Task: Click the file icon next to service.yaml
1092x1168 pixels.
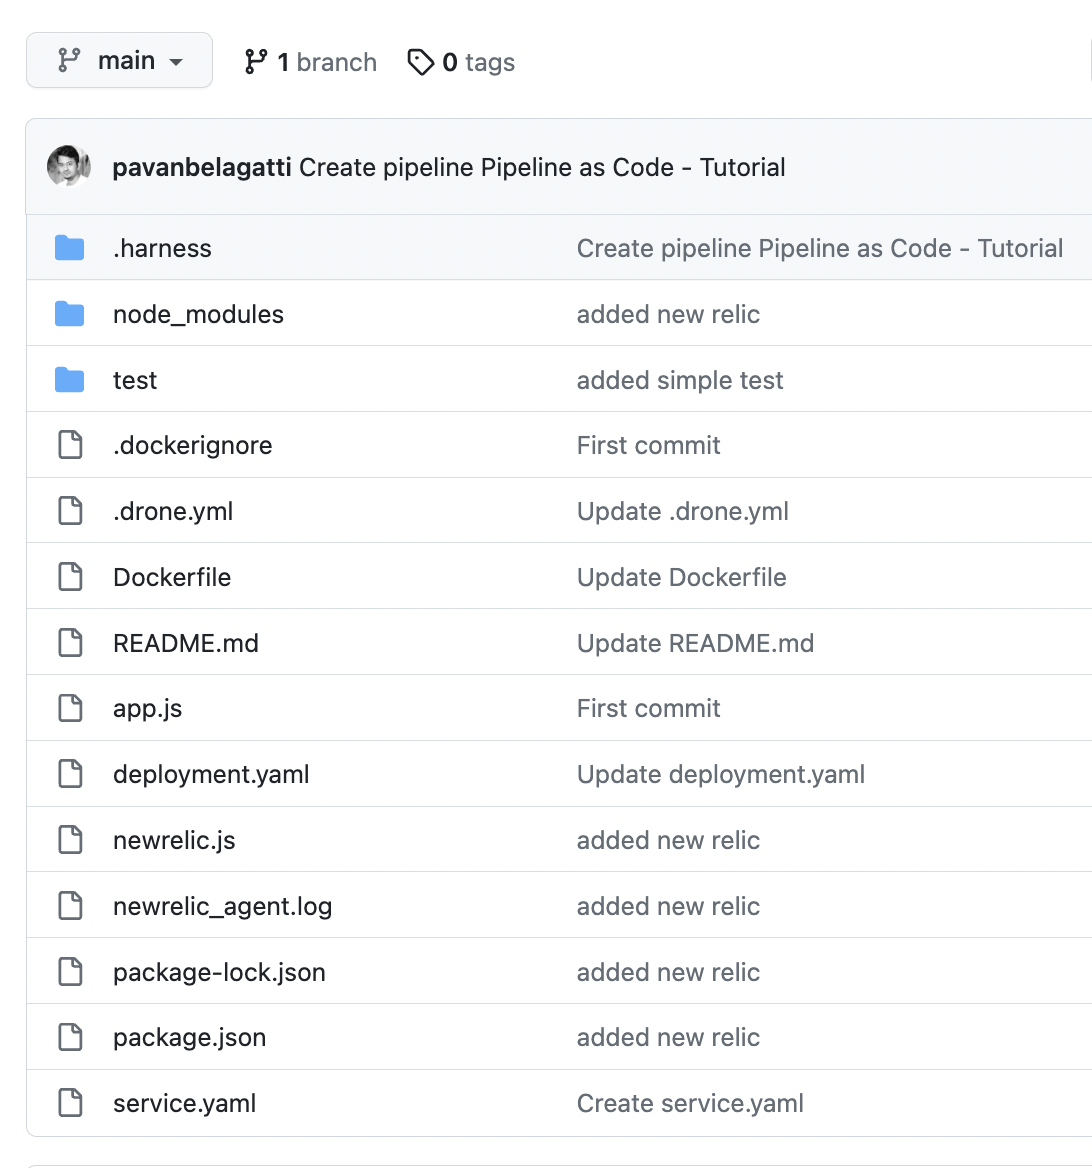Action: tap(69, 1102)
